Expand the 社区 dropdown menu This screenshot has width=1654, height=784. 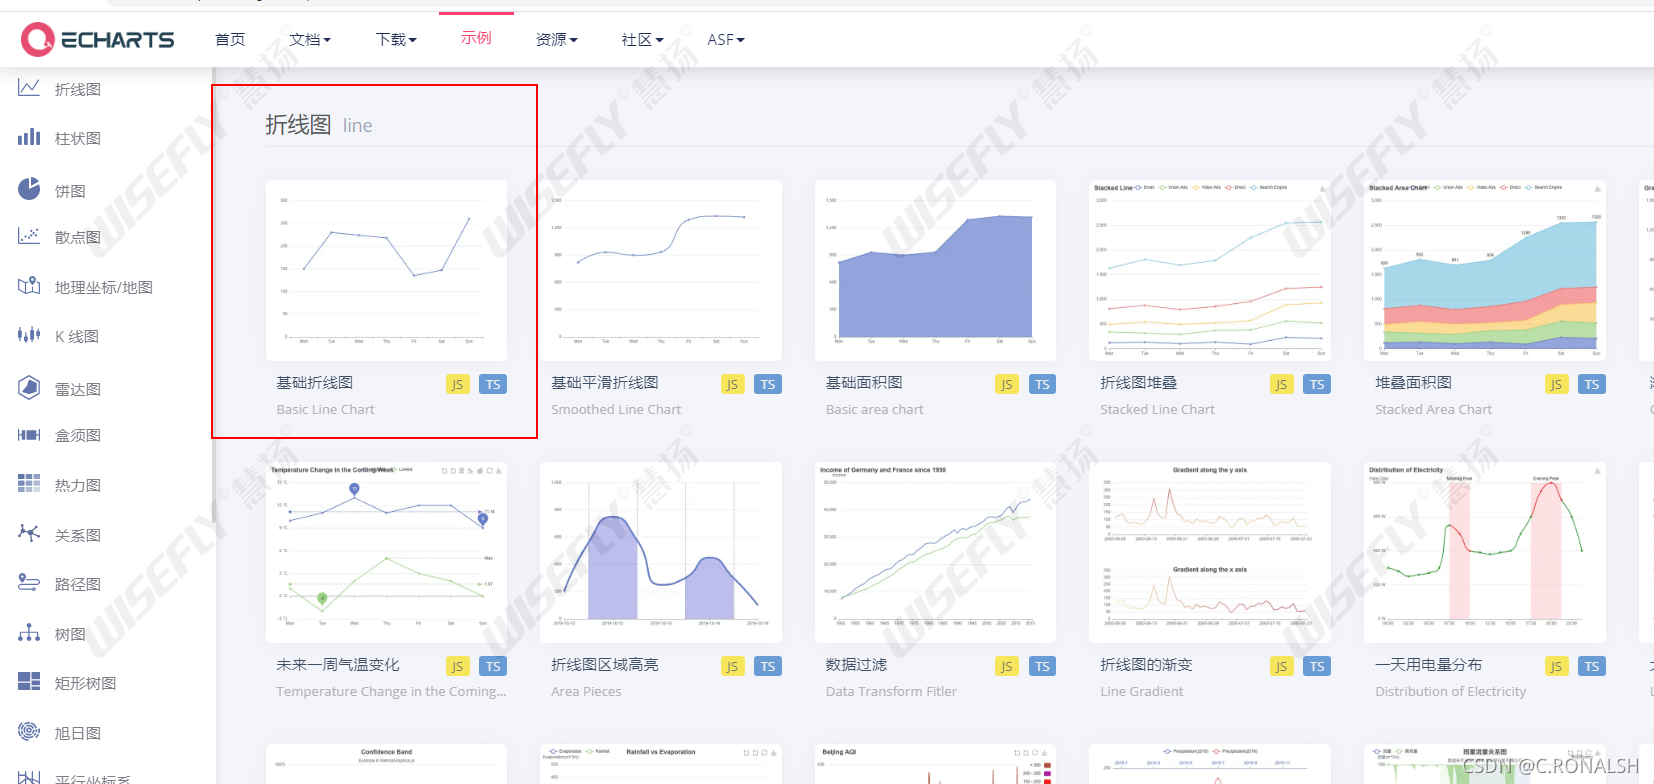(642, 40)
